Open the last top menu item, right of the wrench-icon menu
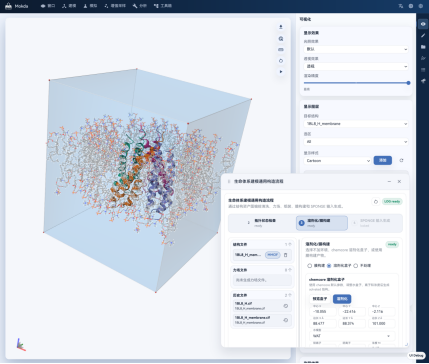 (163, 6)
